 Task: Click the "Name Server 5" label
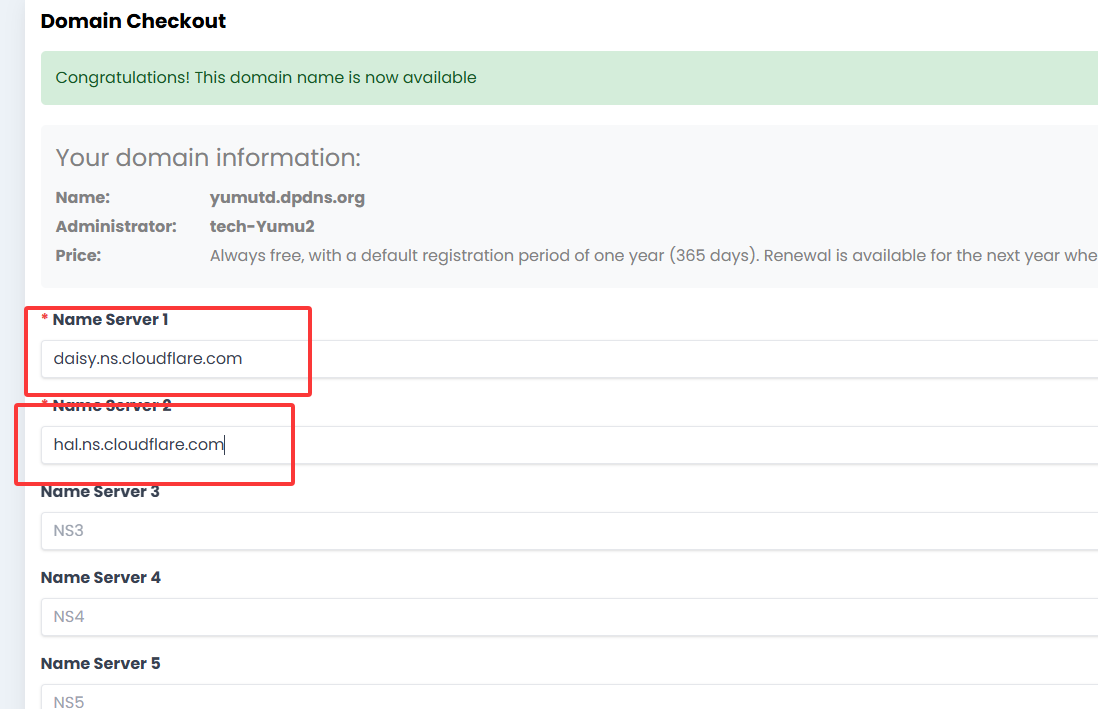point(100,664)
